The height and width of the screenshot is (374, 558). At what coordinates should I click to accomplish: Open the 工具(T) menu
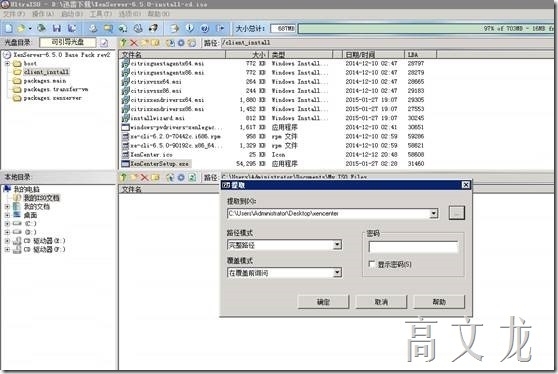click(x=100, y=14)
